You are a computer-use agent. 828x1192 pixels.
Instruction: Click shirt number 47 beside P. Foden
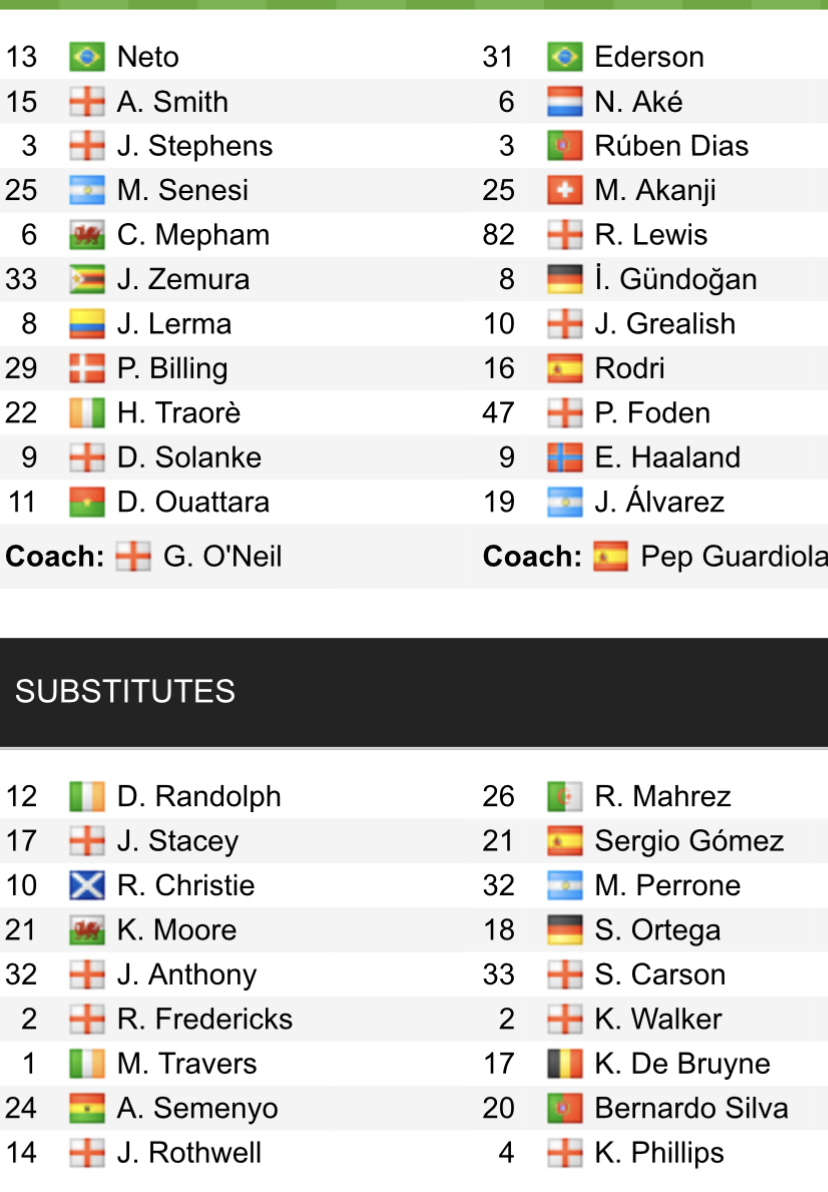pyautogui.click(x=498, y=413)
